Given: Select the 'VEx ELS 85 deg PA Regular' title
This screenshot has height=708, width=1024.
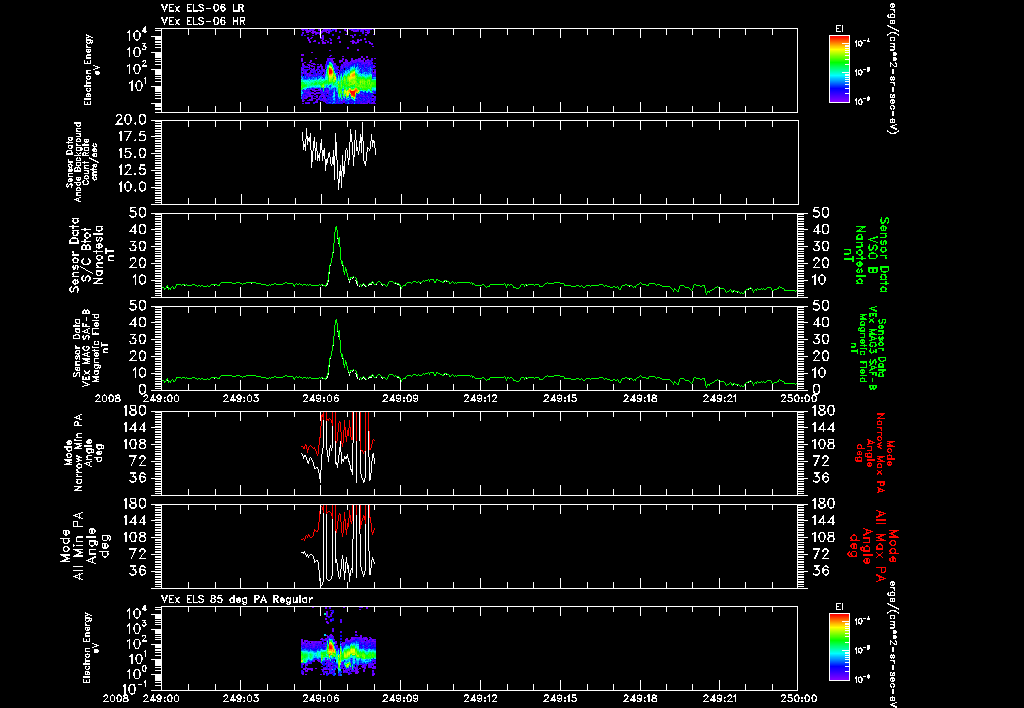Looking at the screenshot, I should (237, 599).
